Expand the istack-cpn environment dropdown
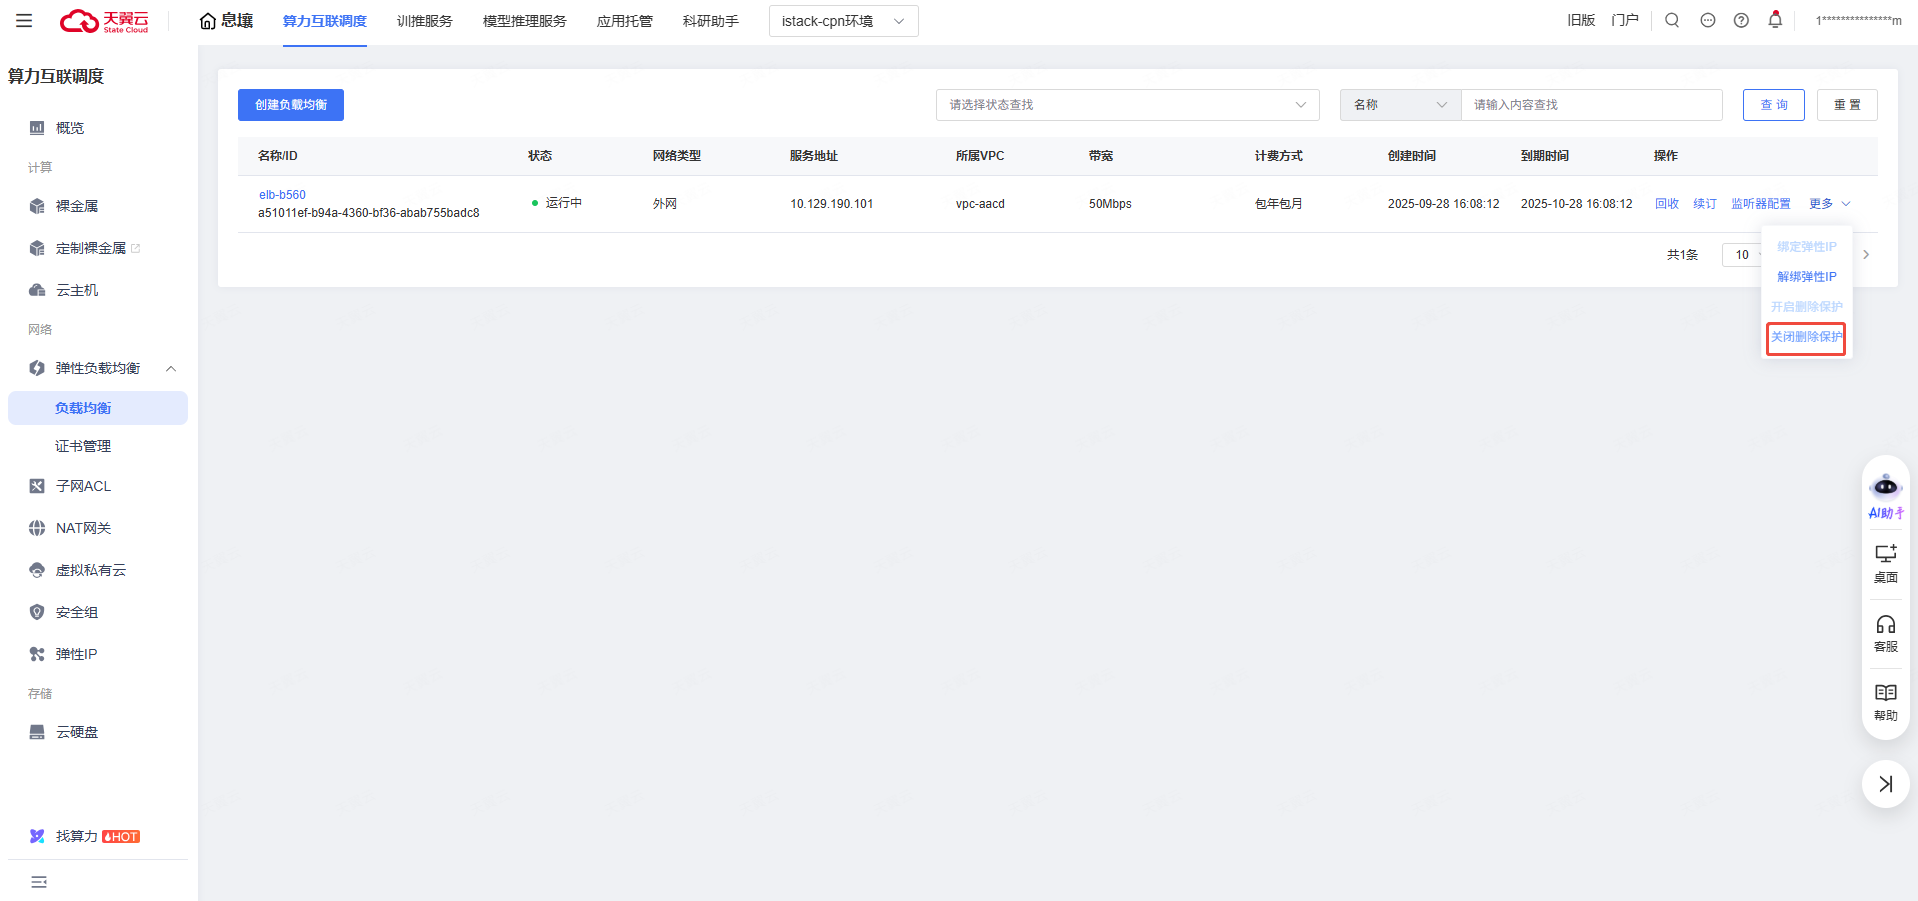1918x901 pixels. pyautogui.click(x=843, y=21)
